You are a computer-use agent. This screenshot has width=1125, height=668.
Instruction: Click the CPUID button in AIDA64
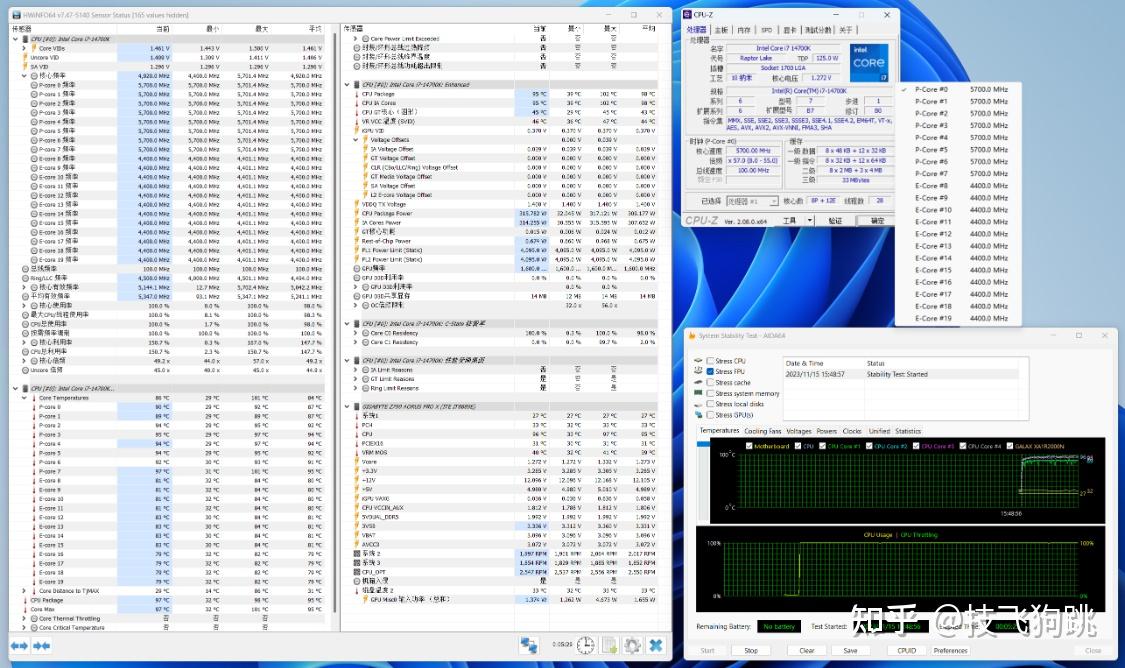coord(907,650)
